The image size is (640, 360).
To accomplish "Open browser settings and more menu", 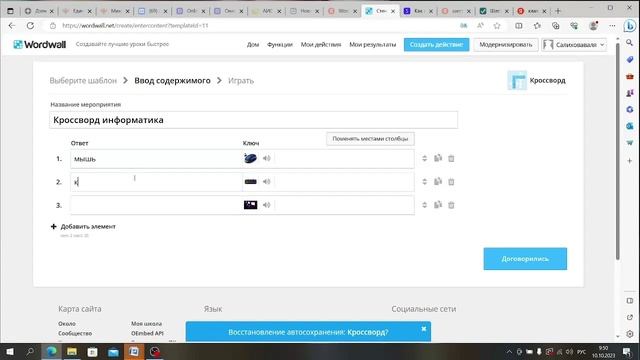I will click(x=612, y=26).
